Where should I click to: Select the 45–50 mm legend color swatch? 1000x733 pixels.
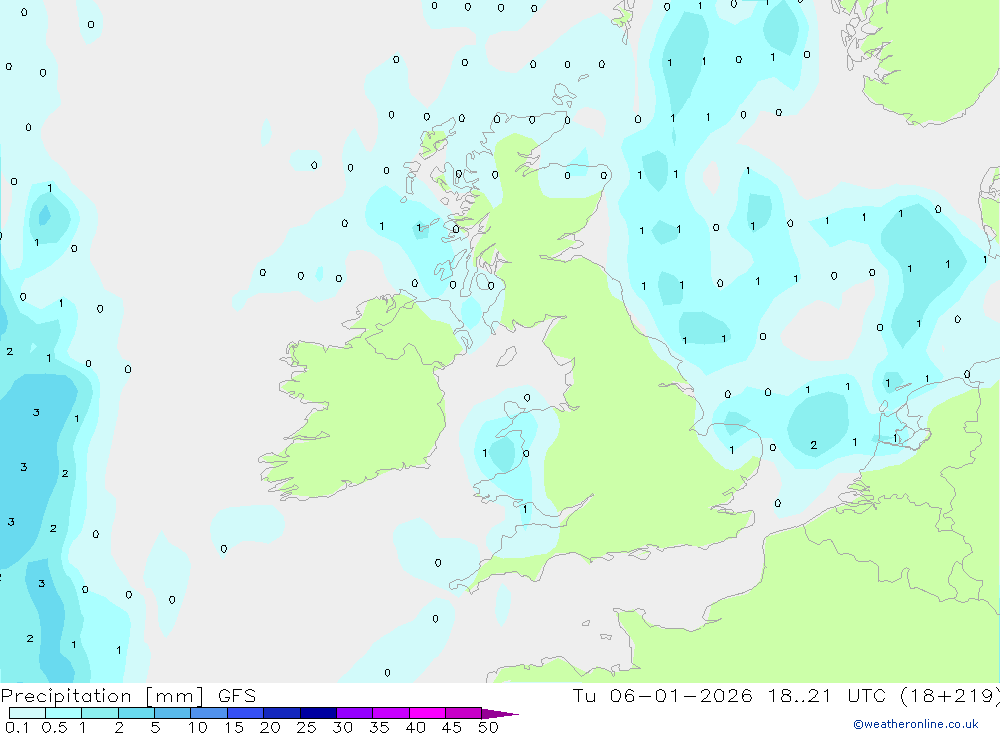pos(464,713)
